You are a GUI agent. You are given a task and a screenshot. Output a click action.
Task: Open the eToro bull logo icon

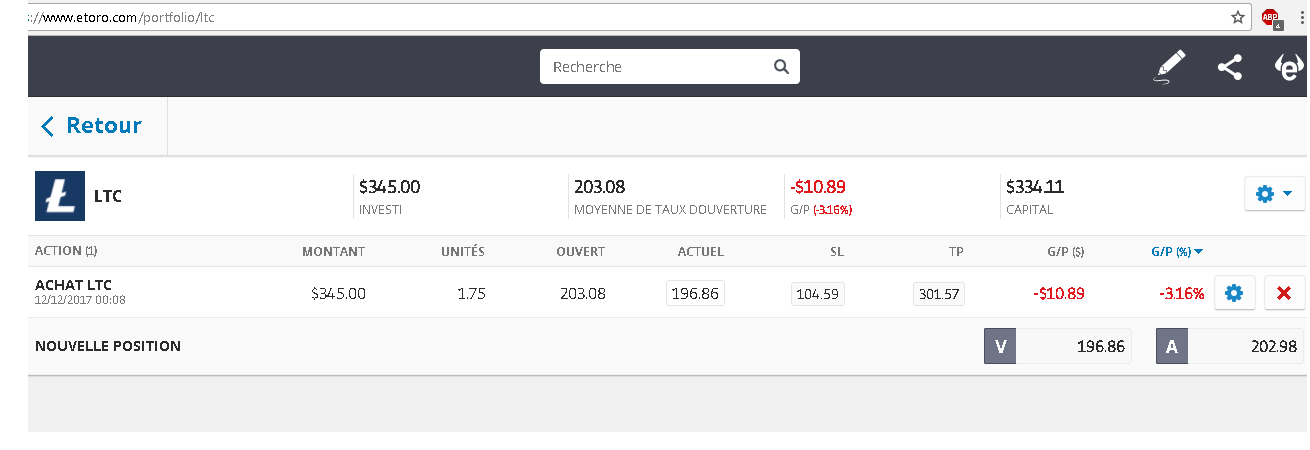pos(1289,67)
